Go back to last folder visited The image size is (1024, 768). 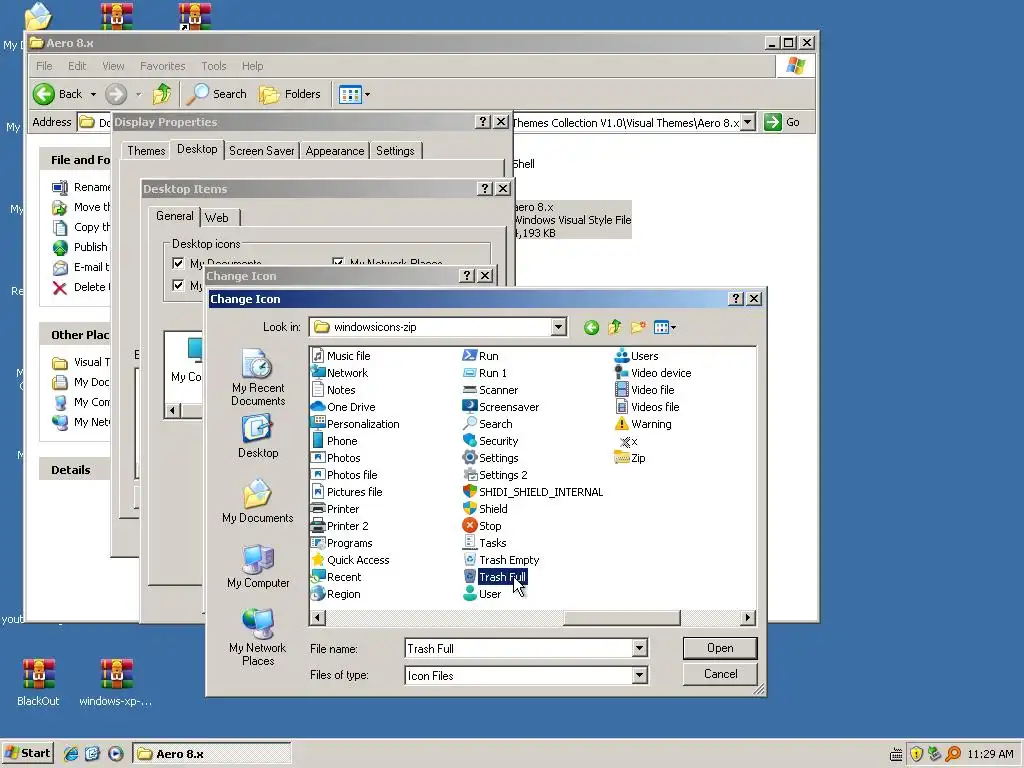tap(592, 327)
